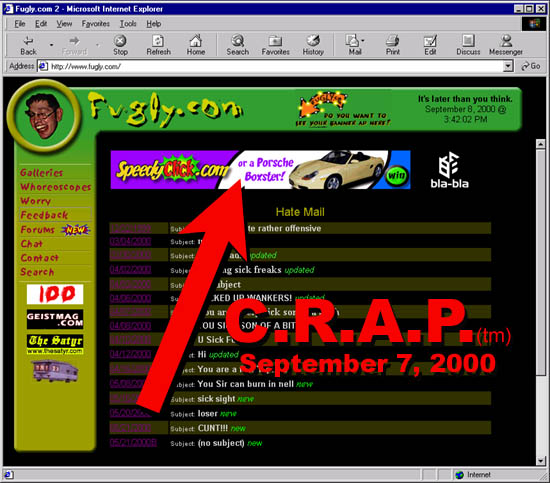Click the Edit toolbar icon
Image resolution: width=550 pixels, height=483 pixels.
(x=430, y=46)
